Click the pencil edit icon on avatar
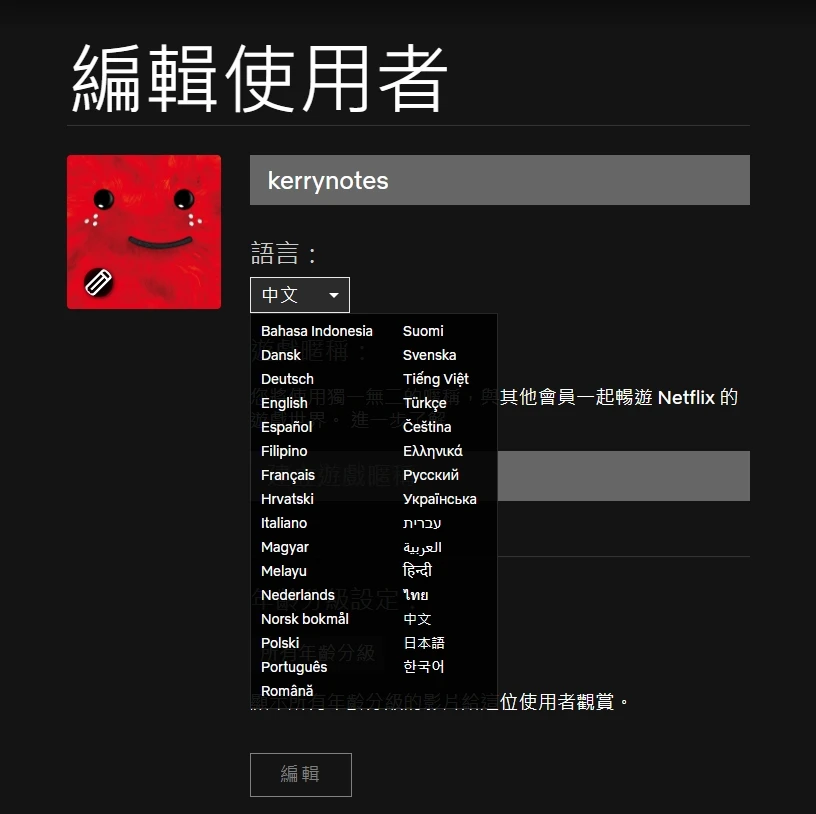This screenshot has height=814, width=816. (98, 283)
